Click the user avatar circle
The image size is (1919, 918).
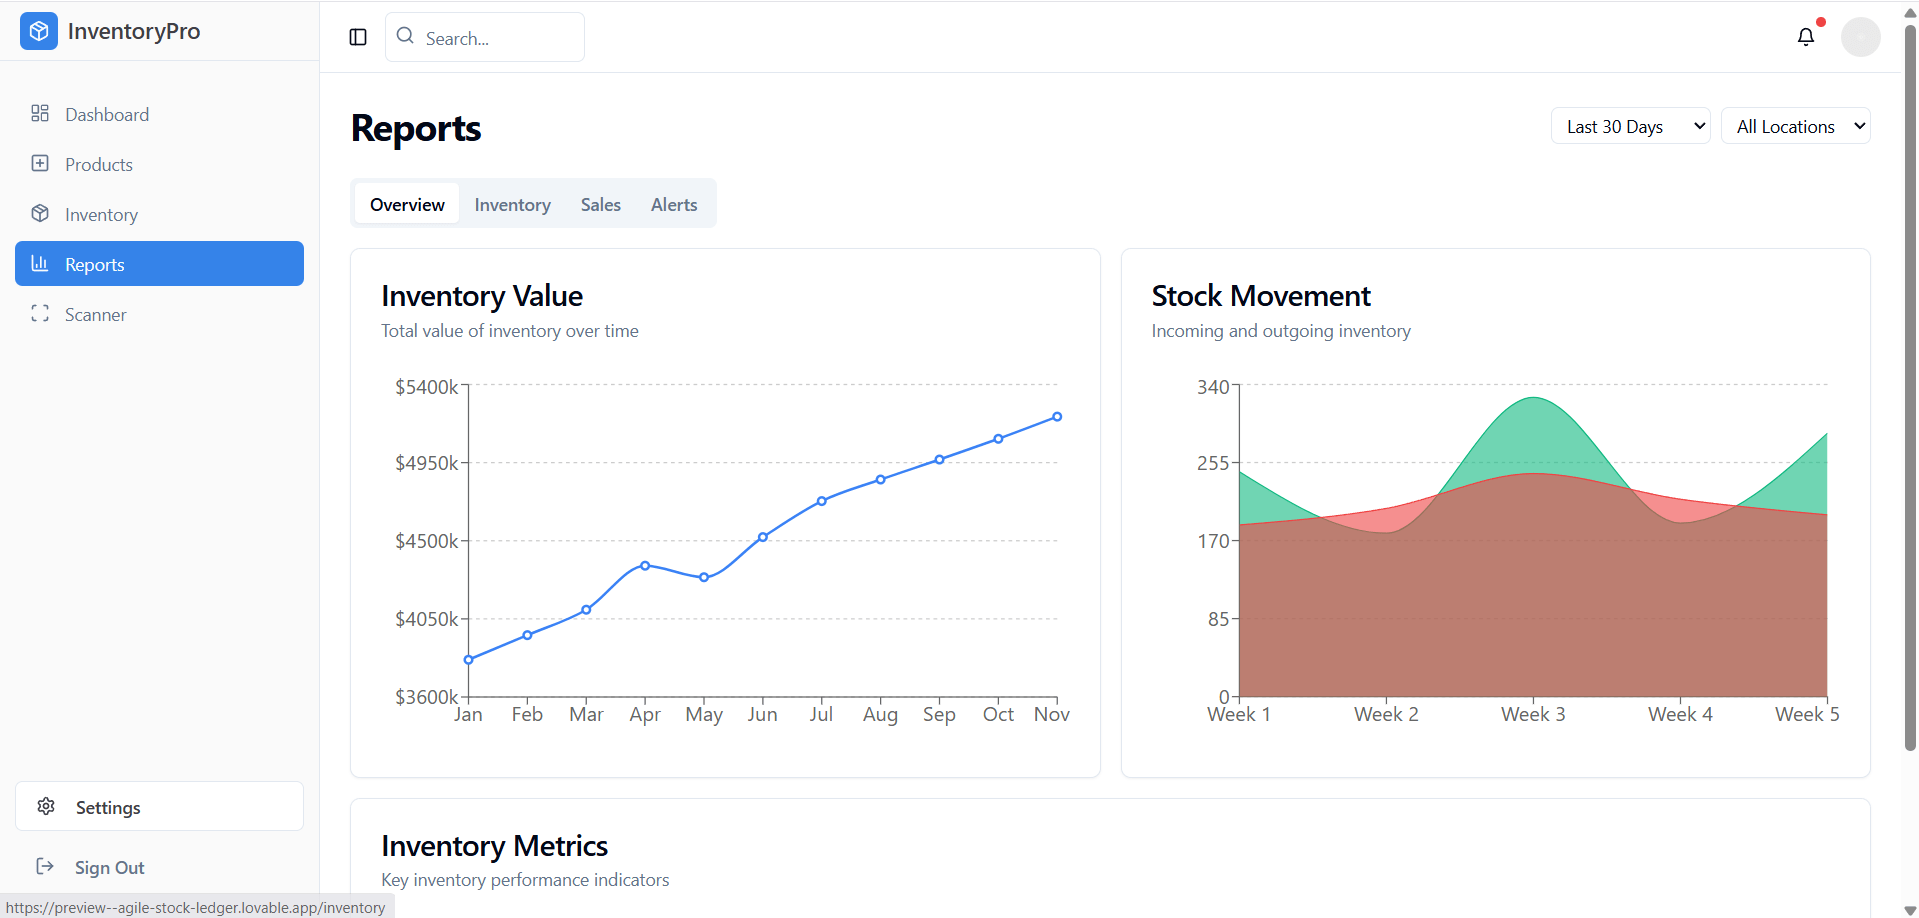point(1860,37)
